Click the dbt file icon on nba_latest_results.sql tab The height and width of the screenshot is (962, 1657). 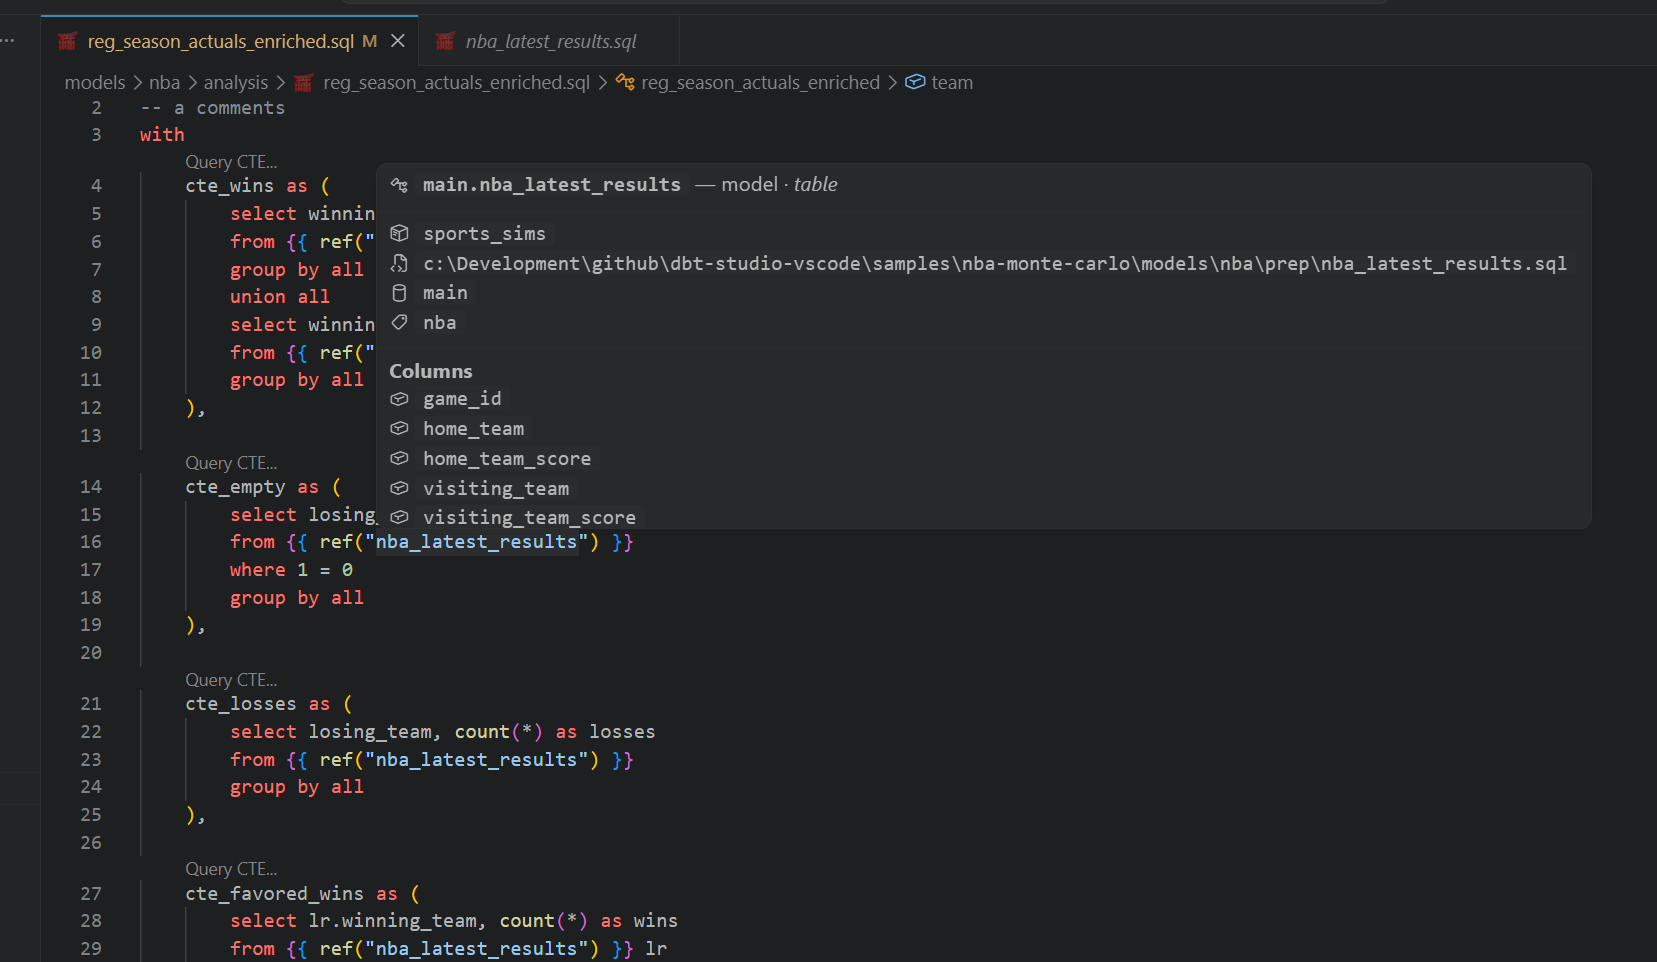tap(446, 41)
